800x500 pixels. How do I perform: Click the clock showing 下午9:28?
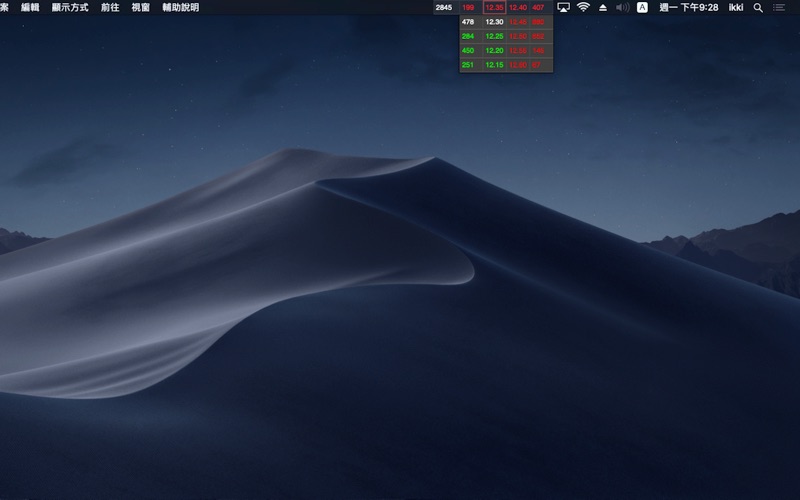[x=689, y=7]
